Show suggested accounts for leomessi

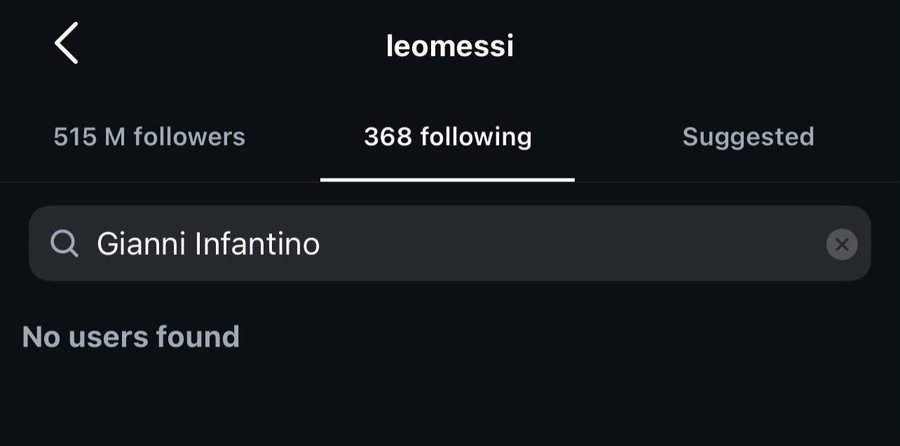click(748, 137)
